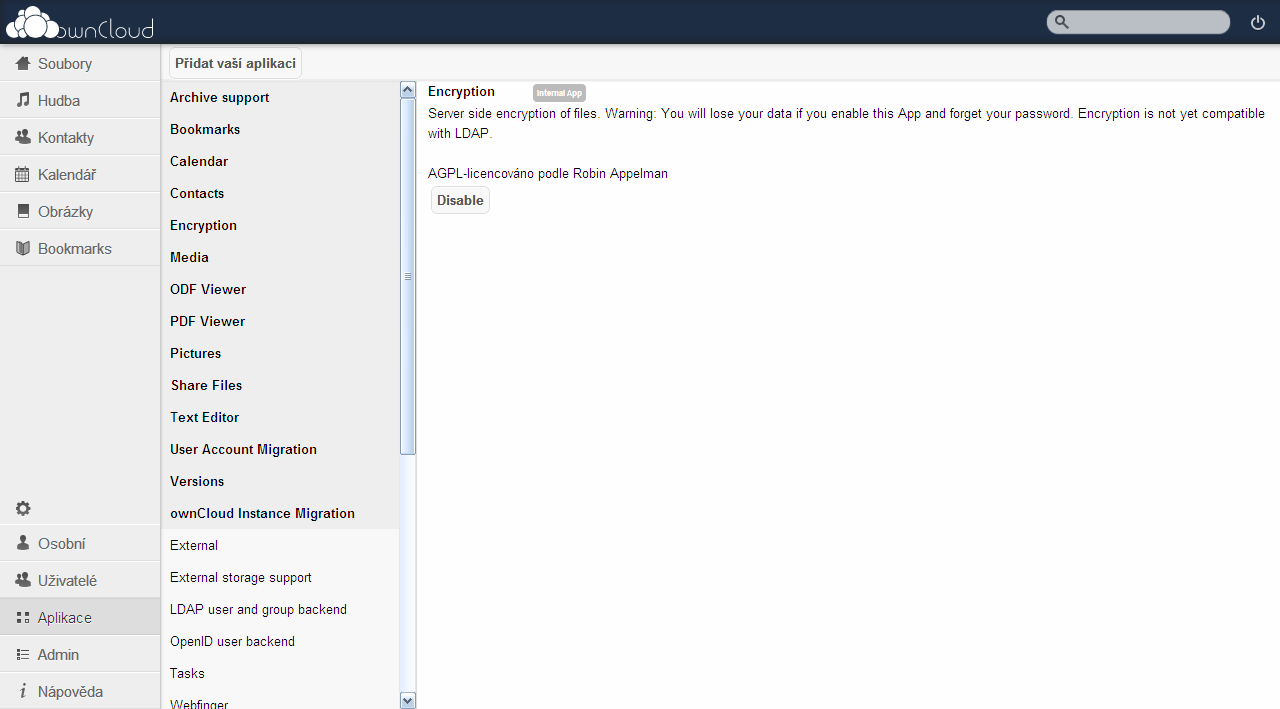Select Bookmarks in the app list
This screenshot has height=709, width=1280.
click(x=280, y=129)
